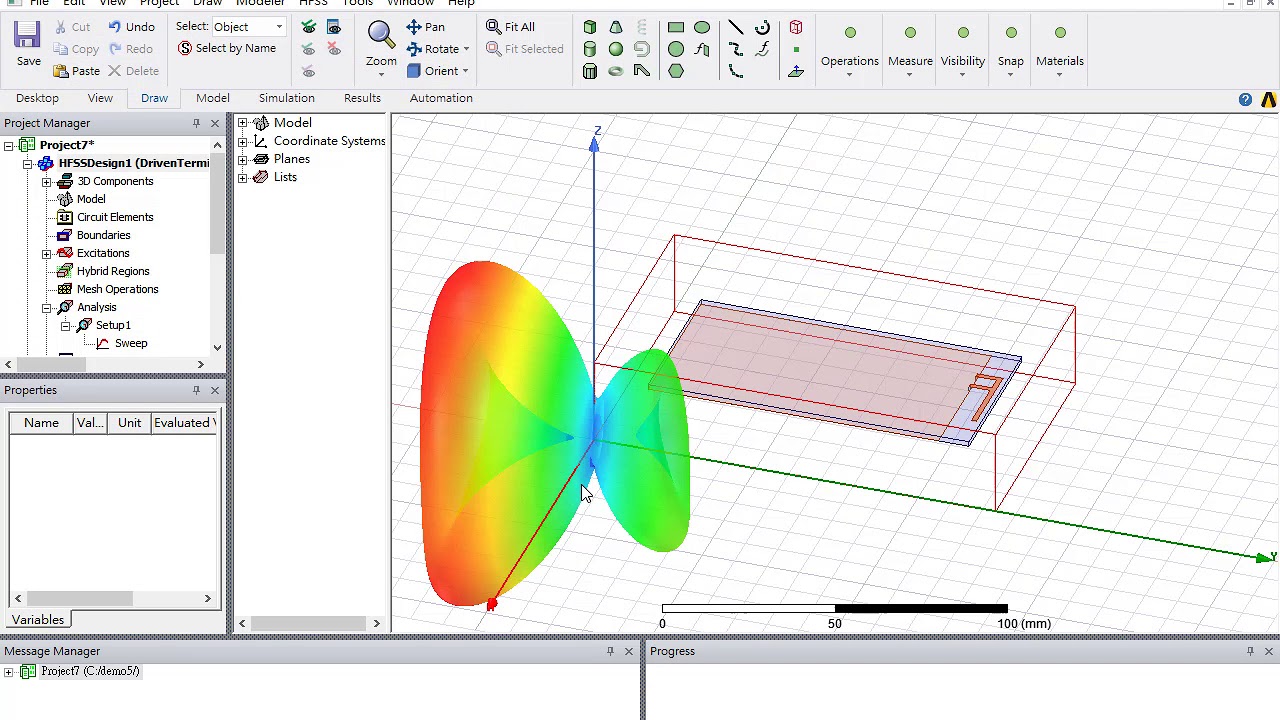Expand Project7 in Message Manager
Viewport: 1280px width, 720px height.
9,672
